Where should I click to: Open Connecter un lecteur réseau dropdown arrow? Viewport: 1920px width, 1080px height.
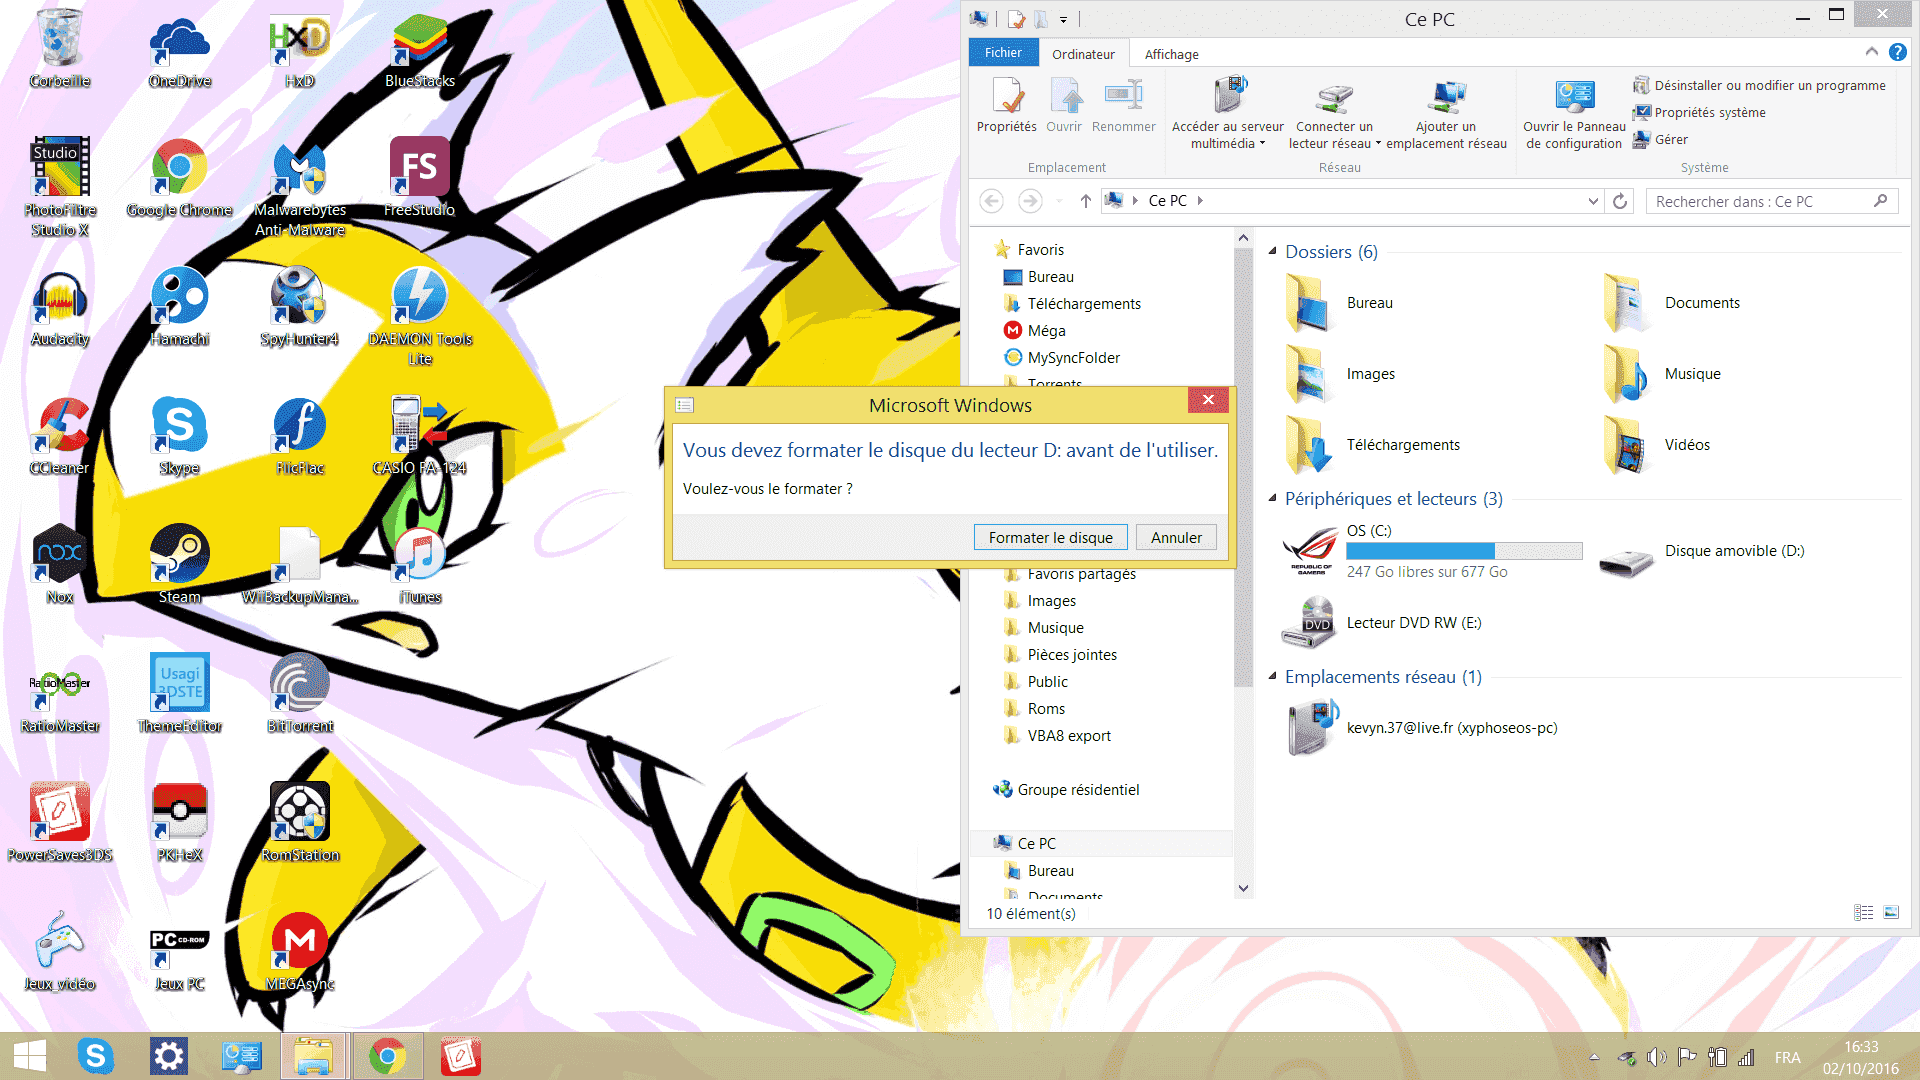[x=1378, y=144]
